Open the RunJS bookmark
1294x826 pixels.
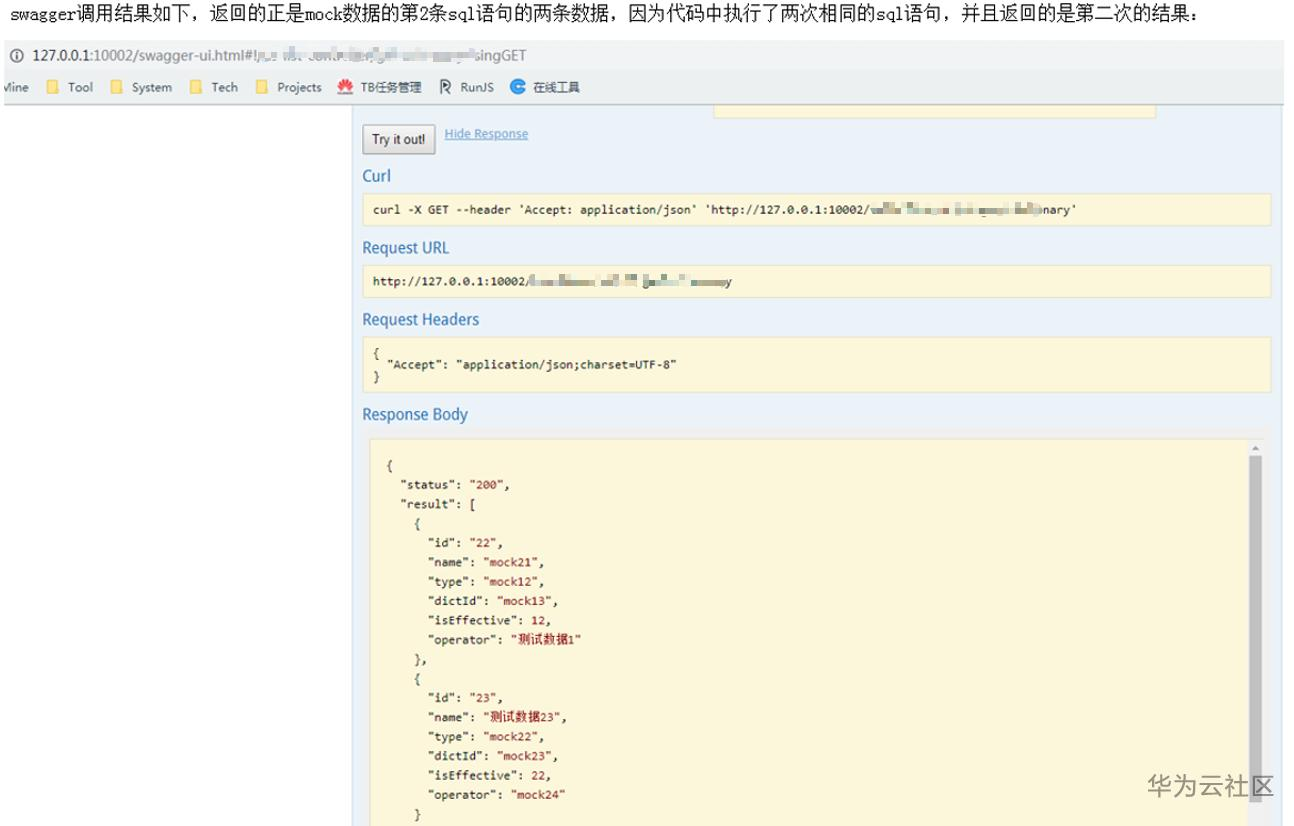click(466, 87)
